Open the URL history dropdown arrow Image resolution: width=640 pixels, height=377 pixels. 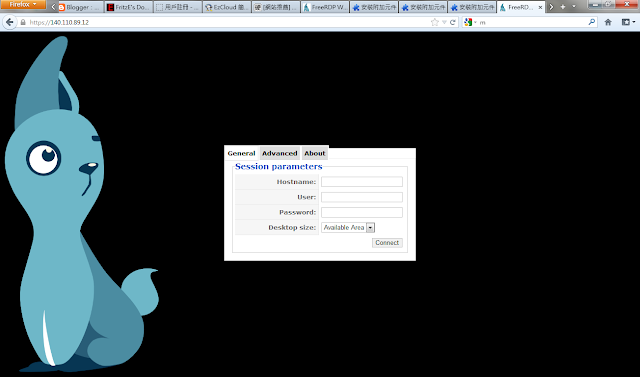[444, 22]
